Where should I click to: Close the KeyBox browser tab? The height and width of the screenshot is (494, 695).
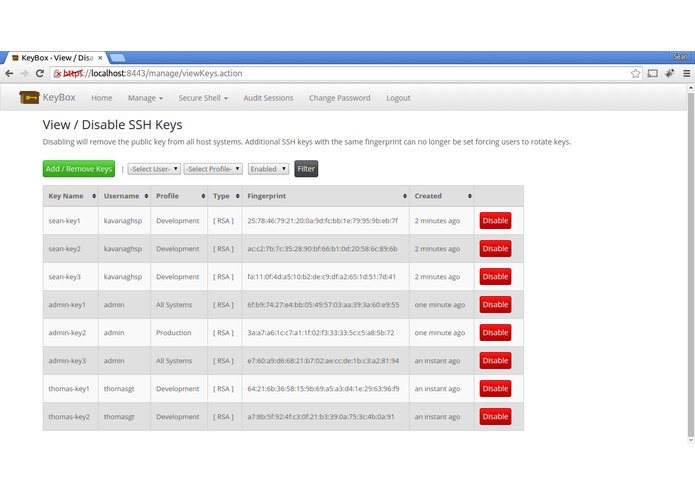pos(100,58)
